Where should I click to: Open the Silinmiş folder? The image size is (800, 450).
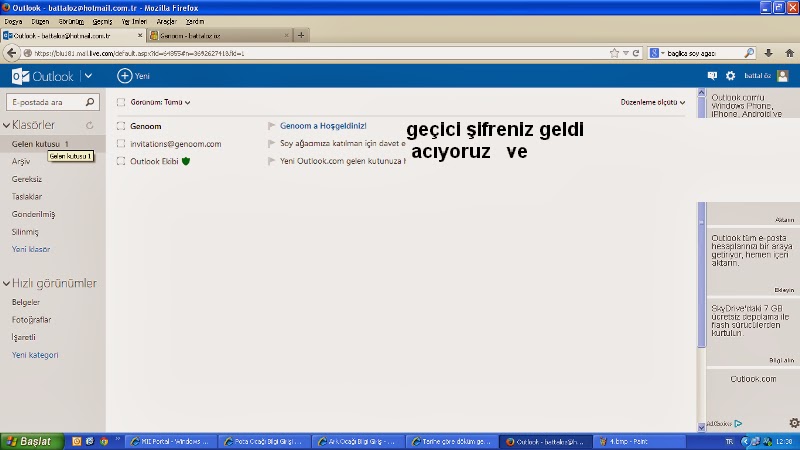[x=25, y=232]
